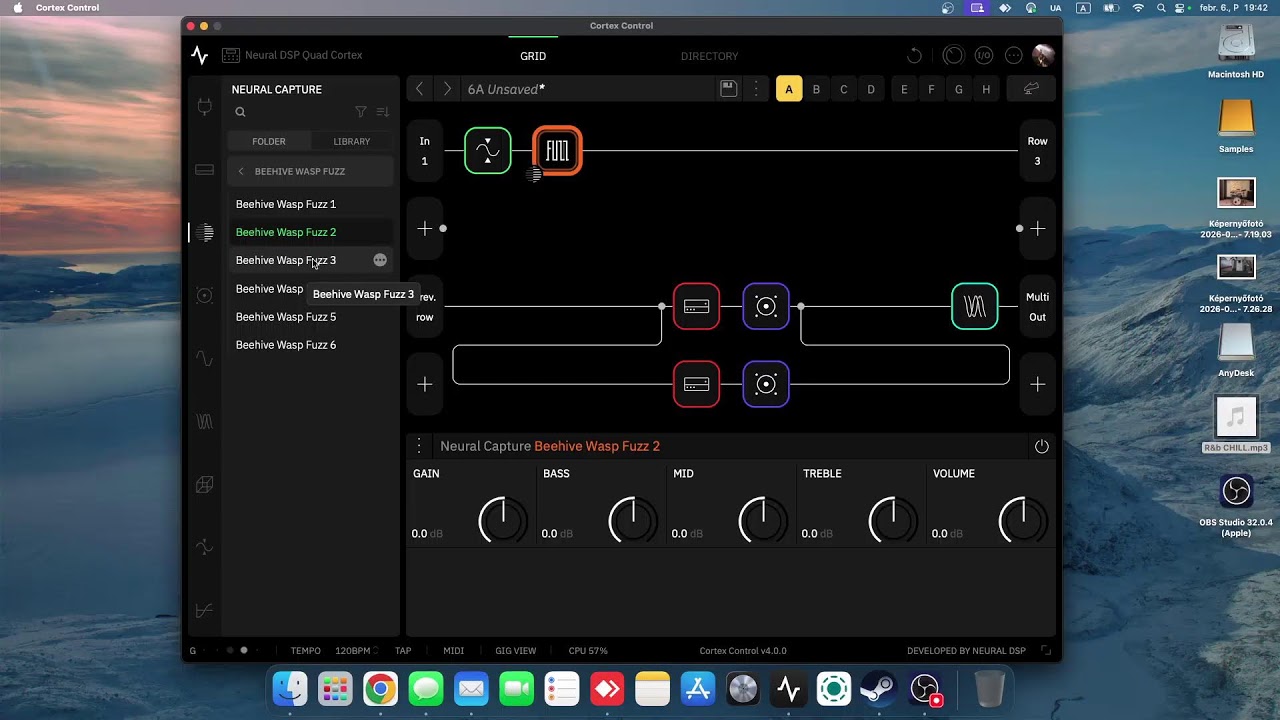Open the filter funnel in Neural Capture panel

(x=361, y=112)
